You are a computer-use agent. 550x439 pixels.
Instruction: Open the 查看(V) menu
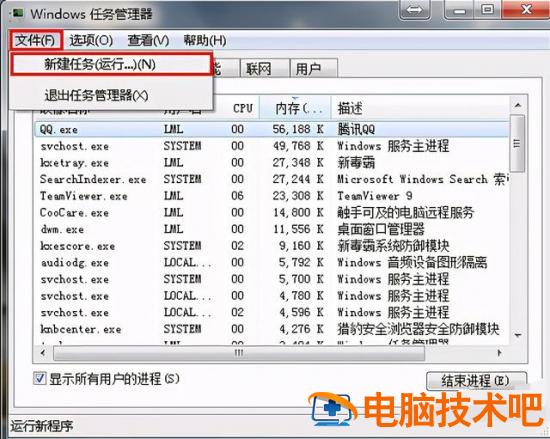click(x=148, y=40)
